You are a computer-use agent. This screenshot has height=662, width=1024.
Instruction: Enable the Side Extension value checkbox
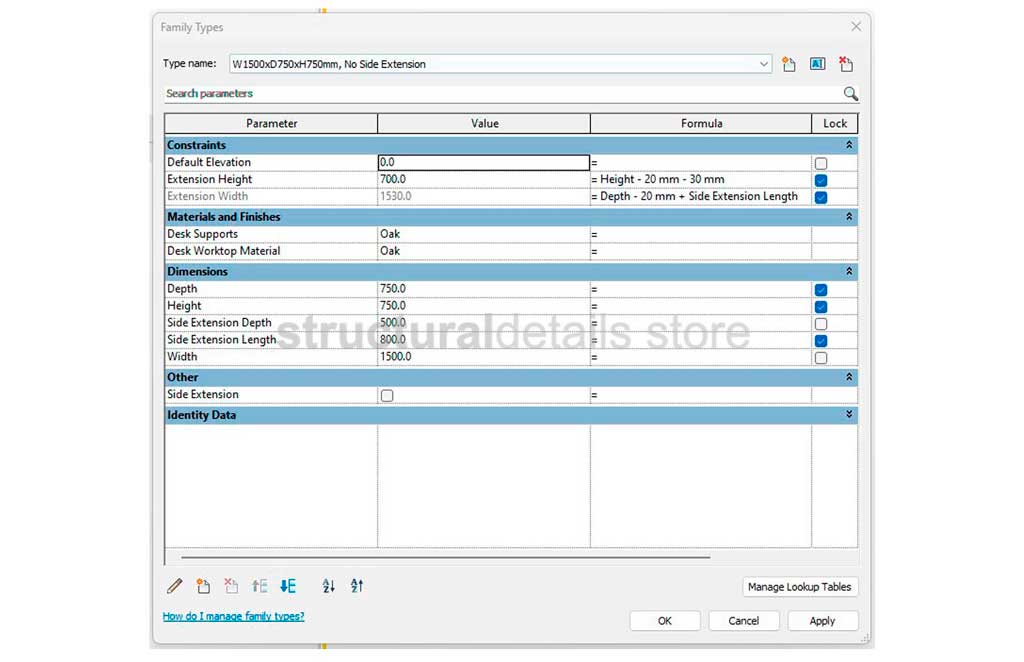pyautogui.click(x=387, y=396)
